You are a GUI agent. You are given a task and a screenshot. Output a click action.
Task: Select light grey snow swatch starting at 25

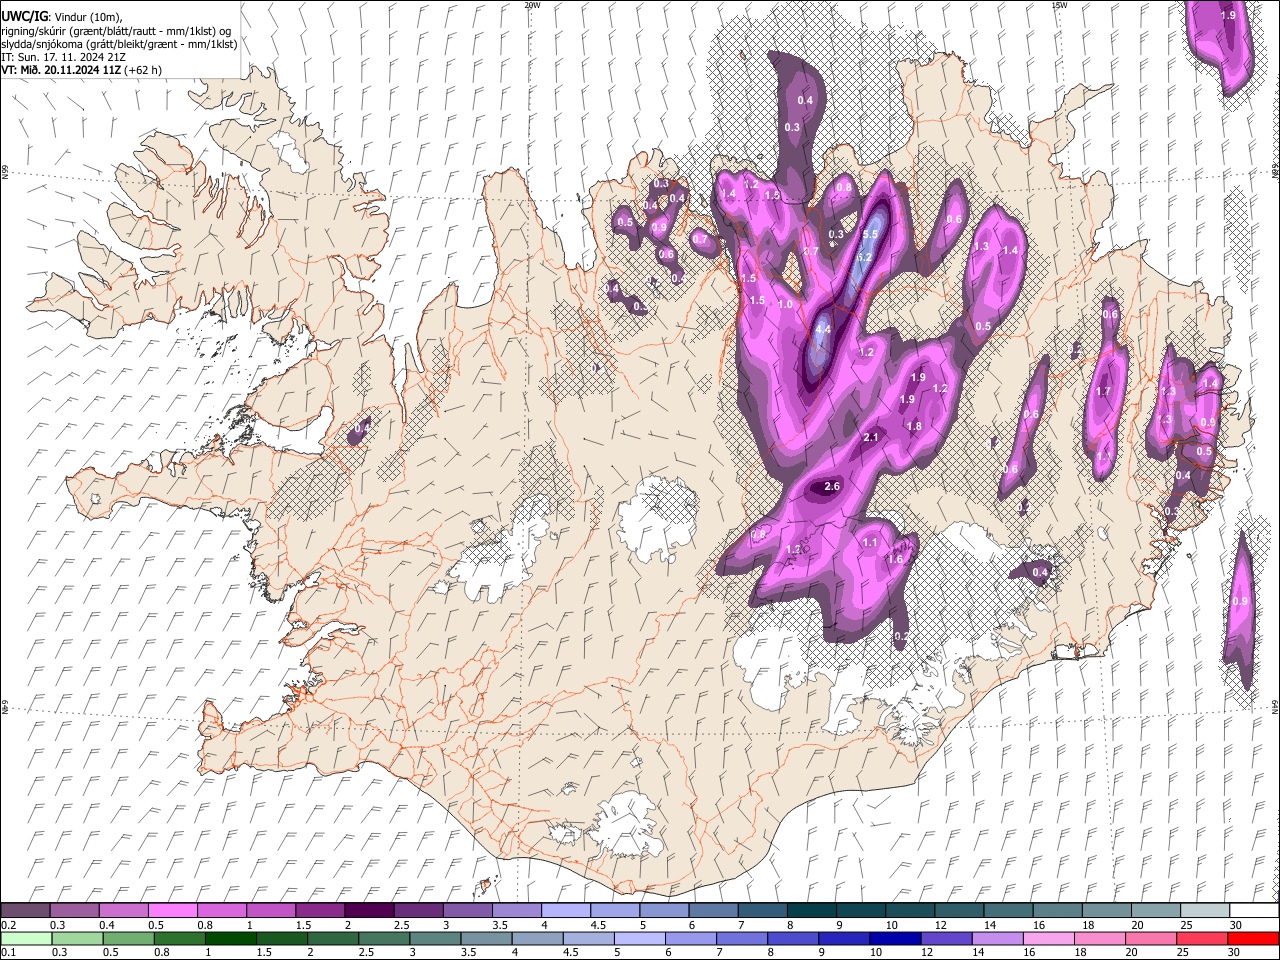pos(1203,911)
